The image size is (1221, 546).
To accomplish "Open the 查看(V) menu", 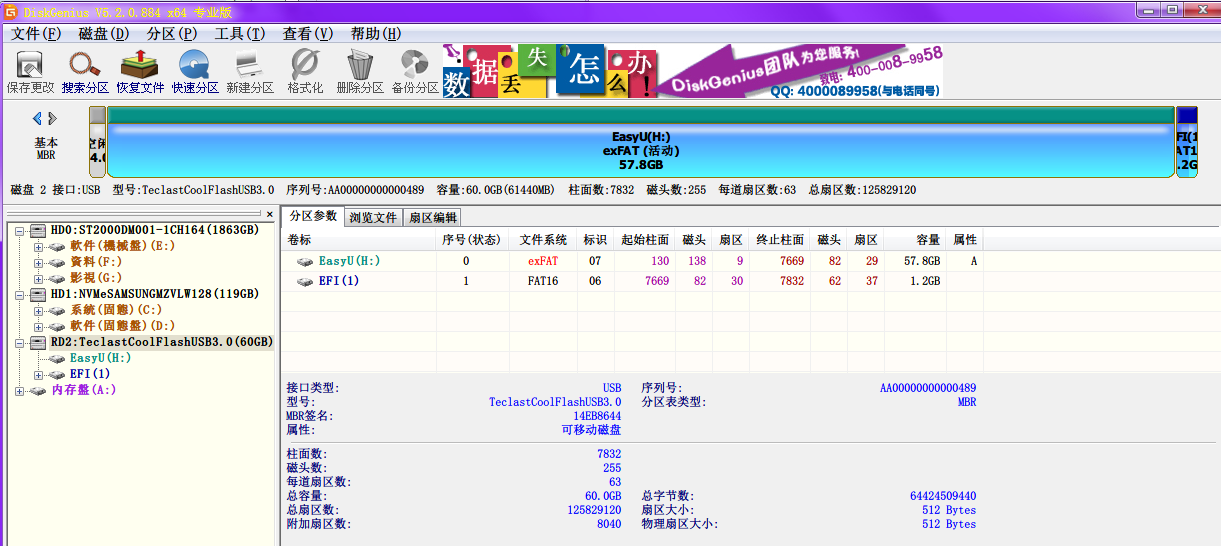I will point(308,33).
